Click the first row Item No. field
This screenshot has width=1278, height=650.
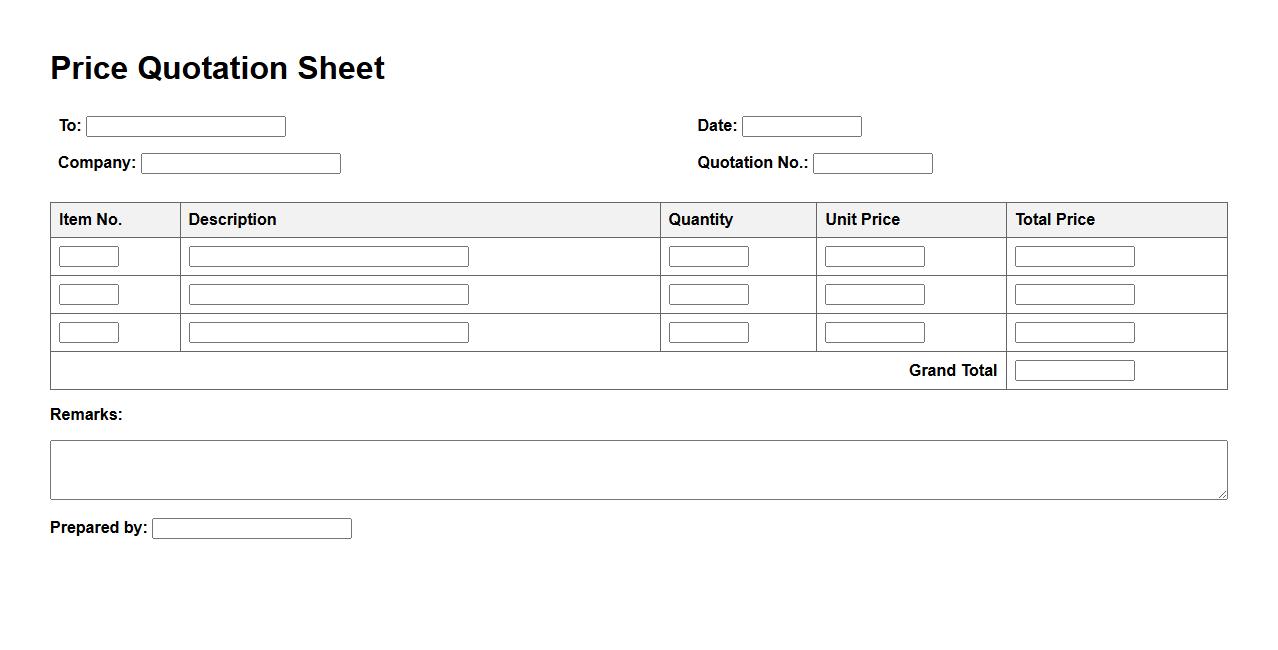coord(89,257)
